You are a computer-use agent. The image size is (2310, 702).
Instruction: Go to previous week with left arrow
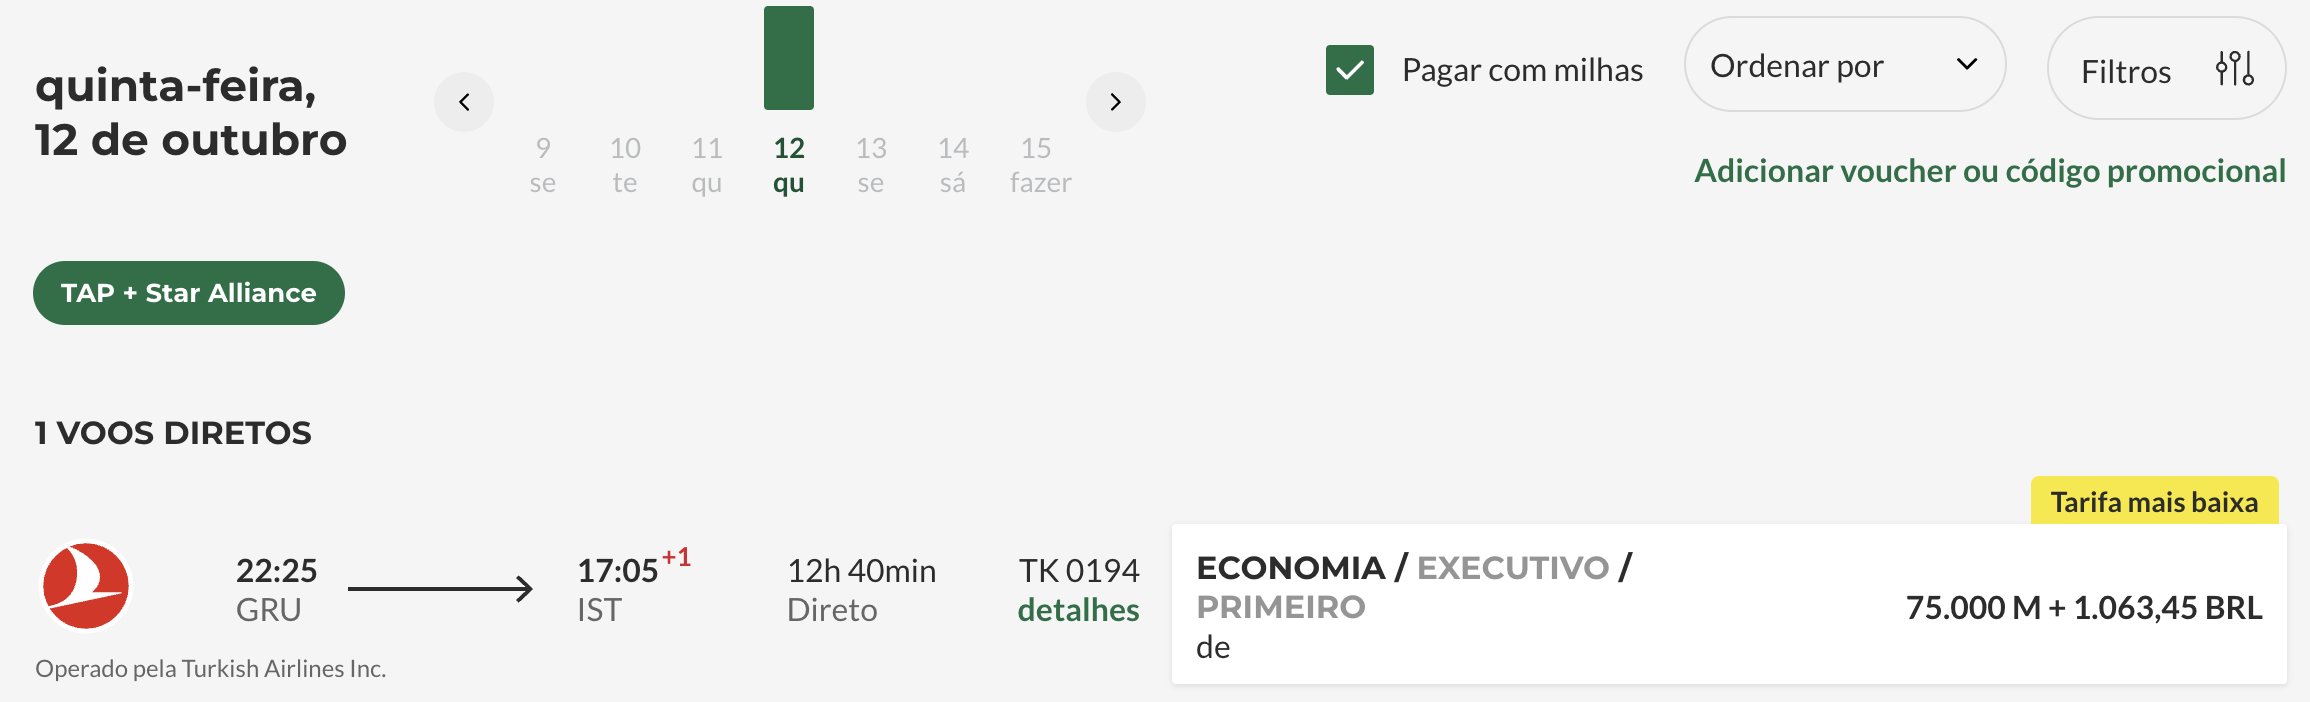(x=464, y=102)
